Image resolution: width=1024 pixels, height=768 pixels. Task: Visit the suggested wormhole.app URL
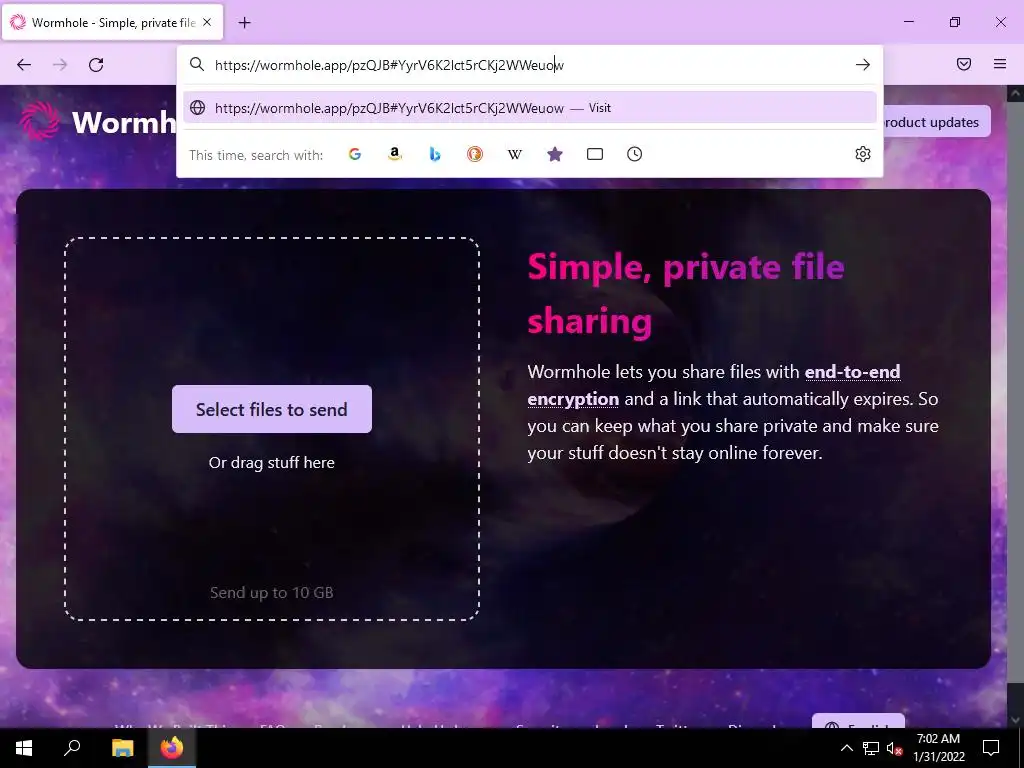pos(530,108)
